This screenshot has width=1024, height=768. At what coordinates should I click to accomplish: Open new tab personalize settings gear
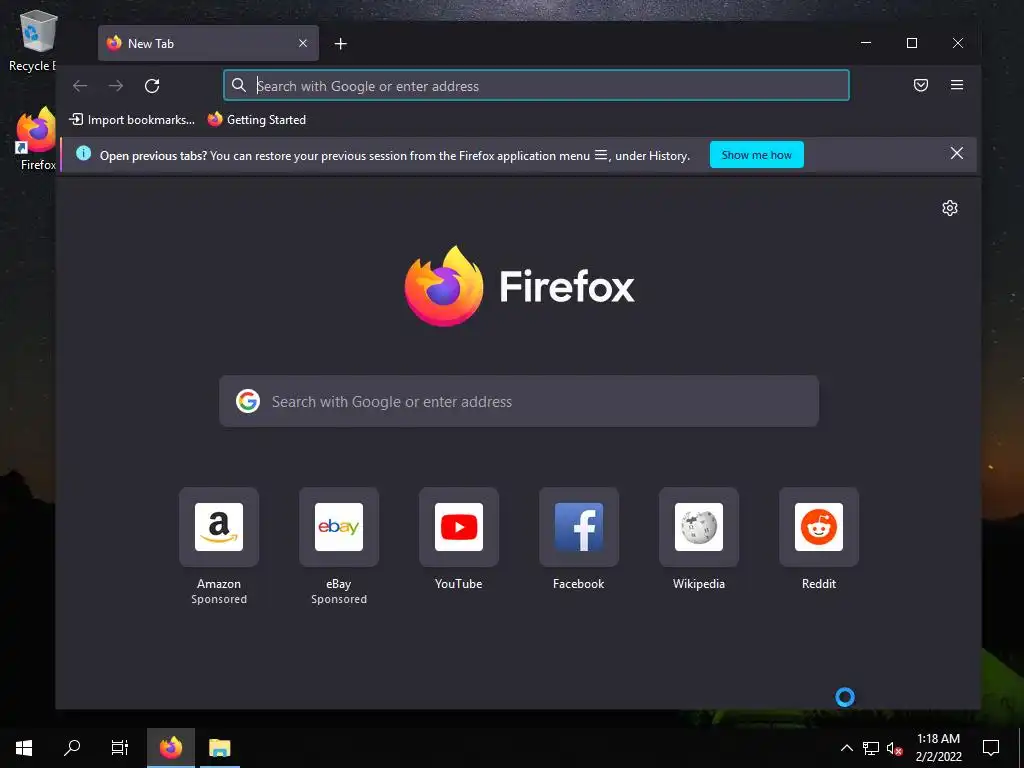[x=950, y=208]
